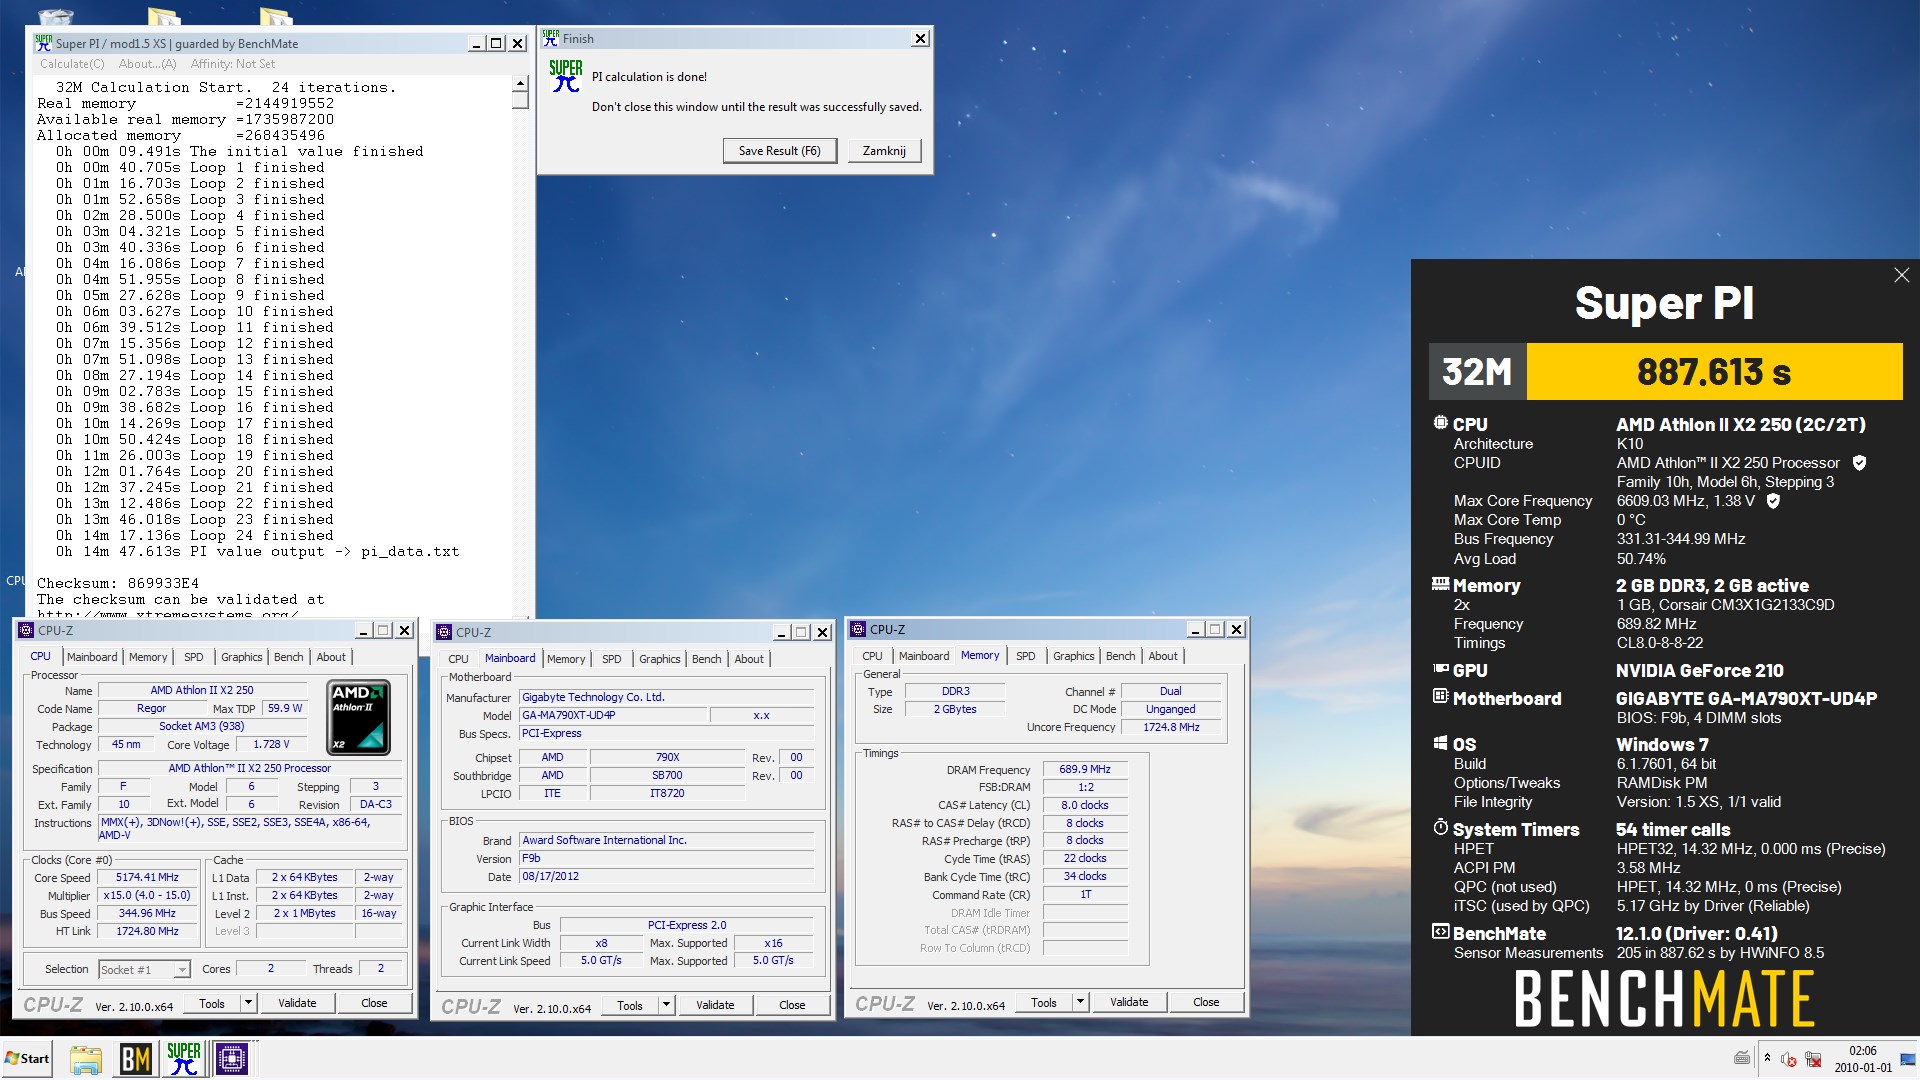Screen dimensions: 1920x1080
Task: Click the Start button
Action: pyautogui.click(x=27, y=1058)
